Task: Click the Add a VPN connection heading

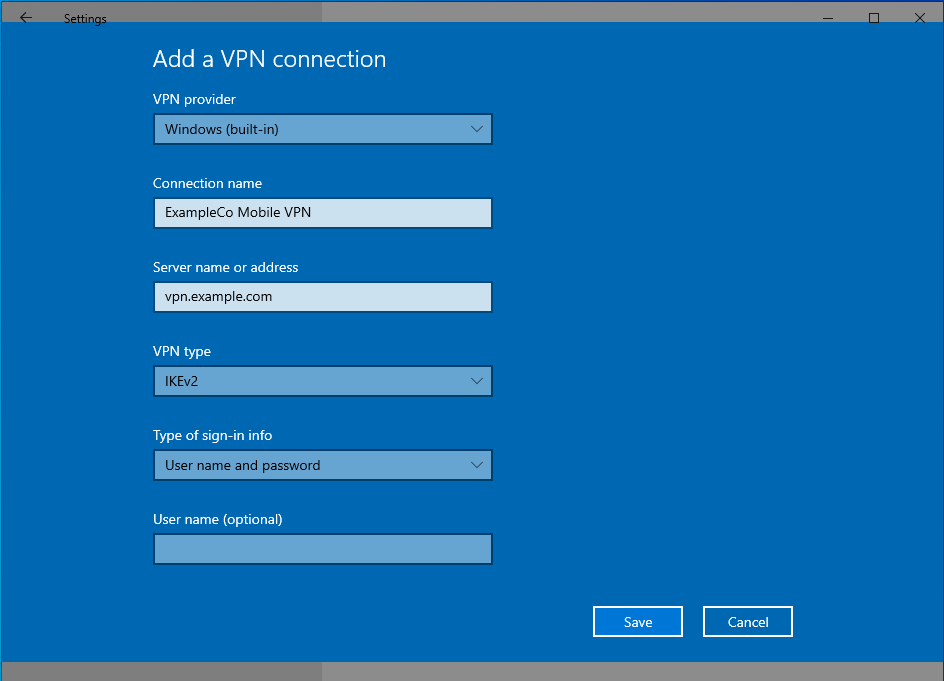Action: tap(269, 59)
